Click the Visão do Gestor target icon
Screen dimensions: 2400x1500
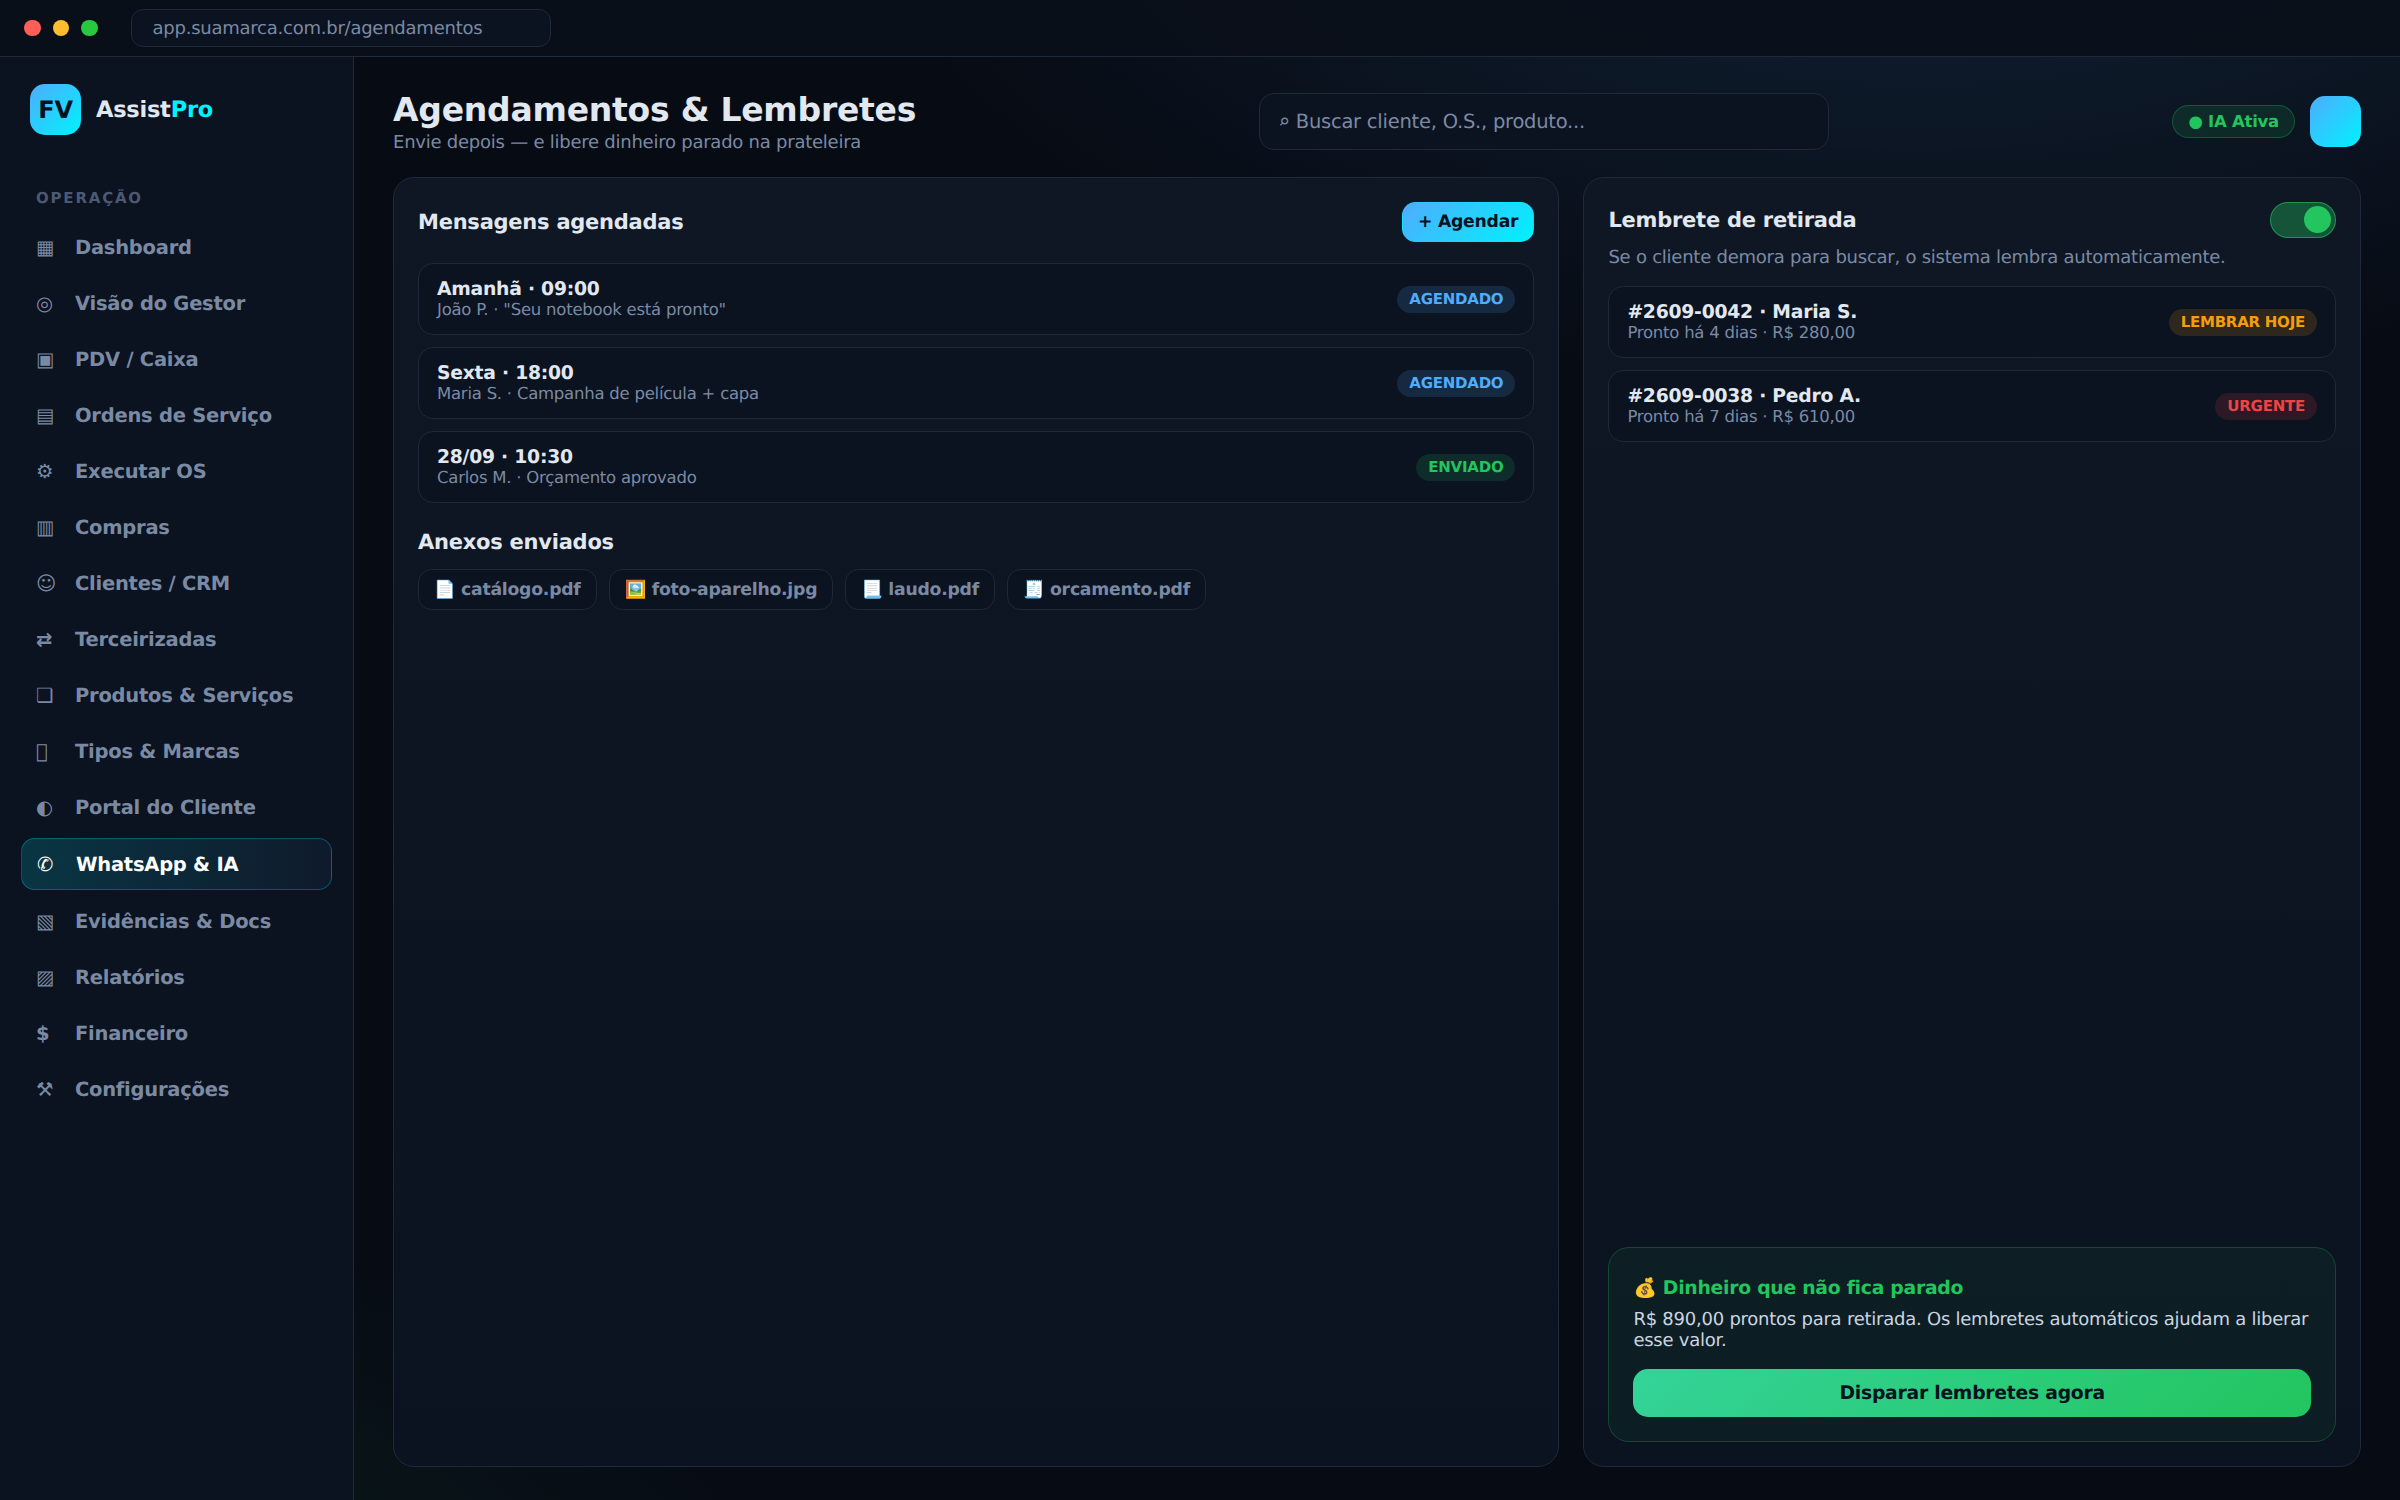(x=45, y=304)
